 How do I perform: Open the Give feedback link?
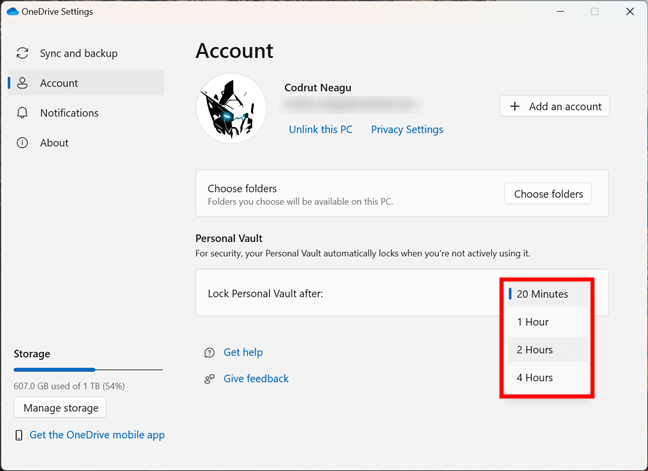click(256, 378)
